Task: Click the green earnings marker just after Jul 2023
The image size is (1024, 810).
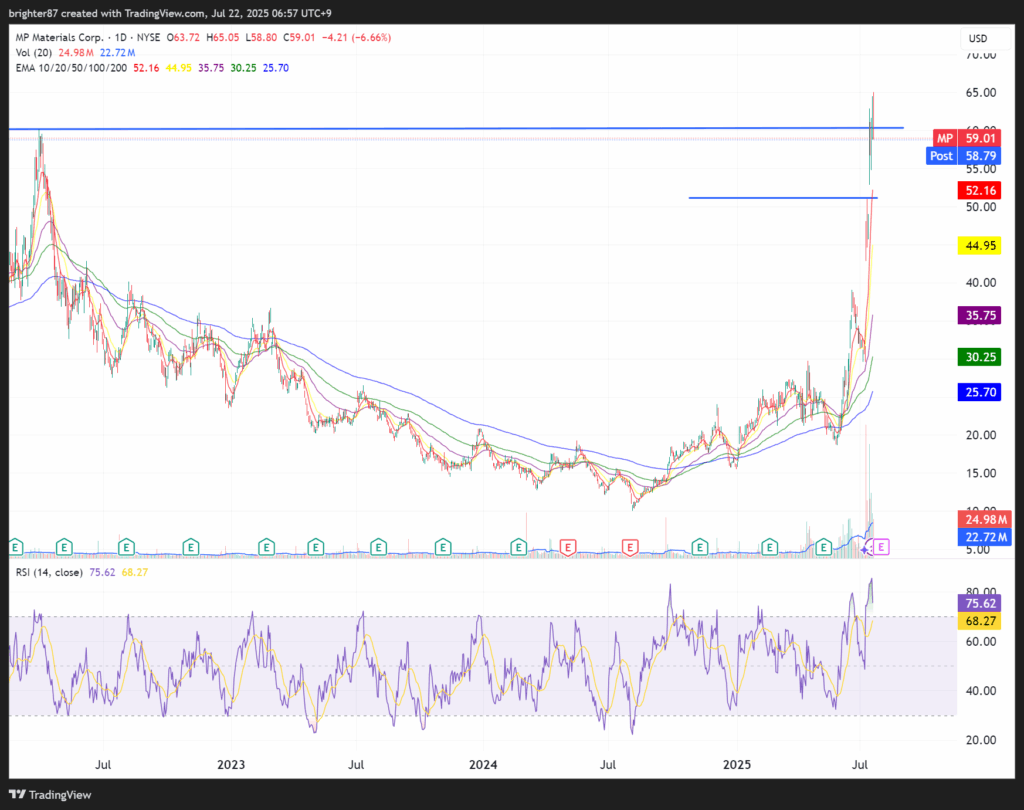Action: click(378, 547)
